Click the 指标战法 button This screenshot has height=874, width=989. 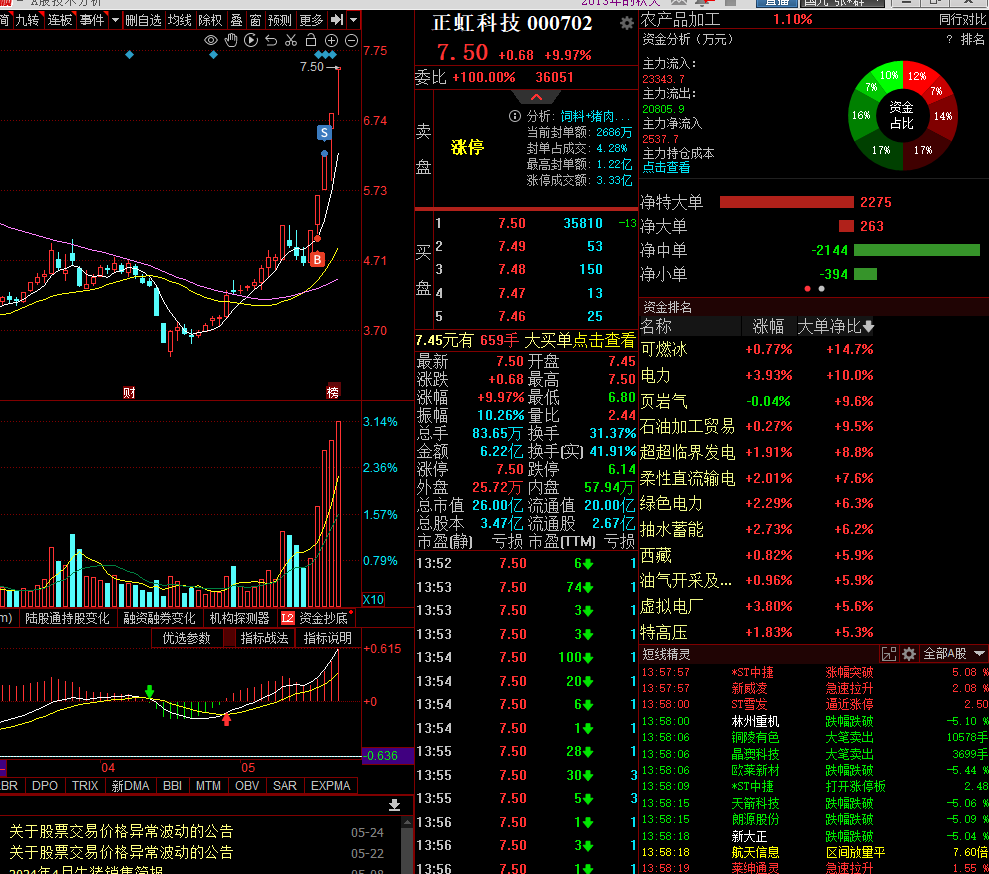click(x=264, y=638)
